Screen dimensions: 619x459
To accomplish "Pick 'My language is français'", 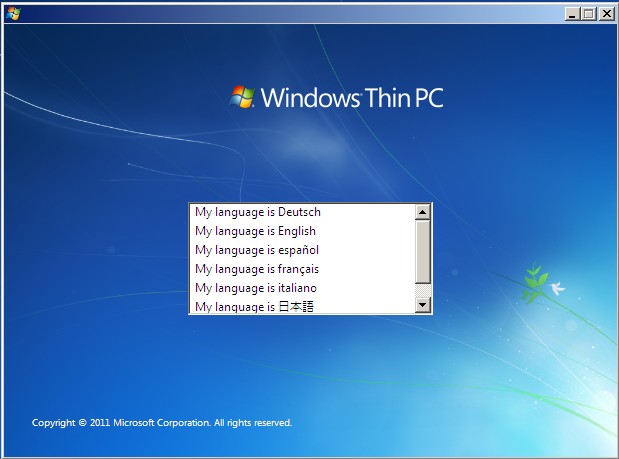I will tap(302, 269).
